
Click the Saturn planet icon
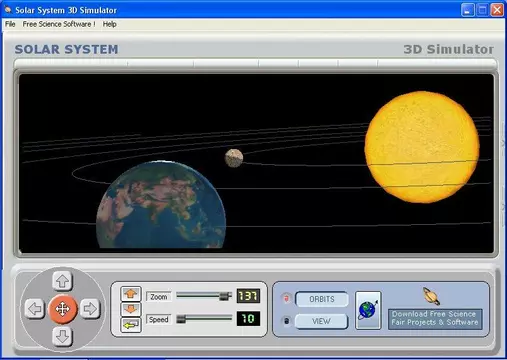(x=431, y=296)
